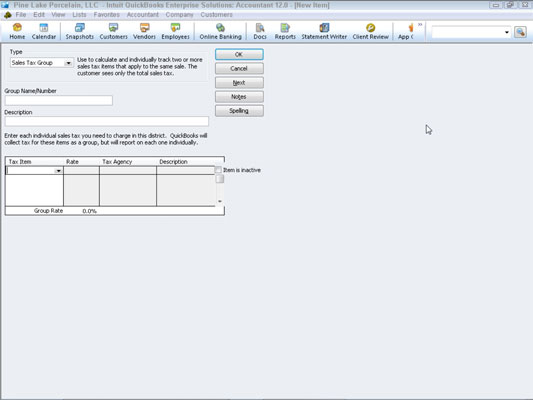The height and width of the screenshot is (400, 533).
Task: Click the tax item table scrollbar
Action: point(220,187)
